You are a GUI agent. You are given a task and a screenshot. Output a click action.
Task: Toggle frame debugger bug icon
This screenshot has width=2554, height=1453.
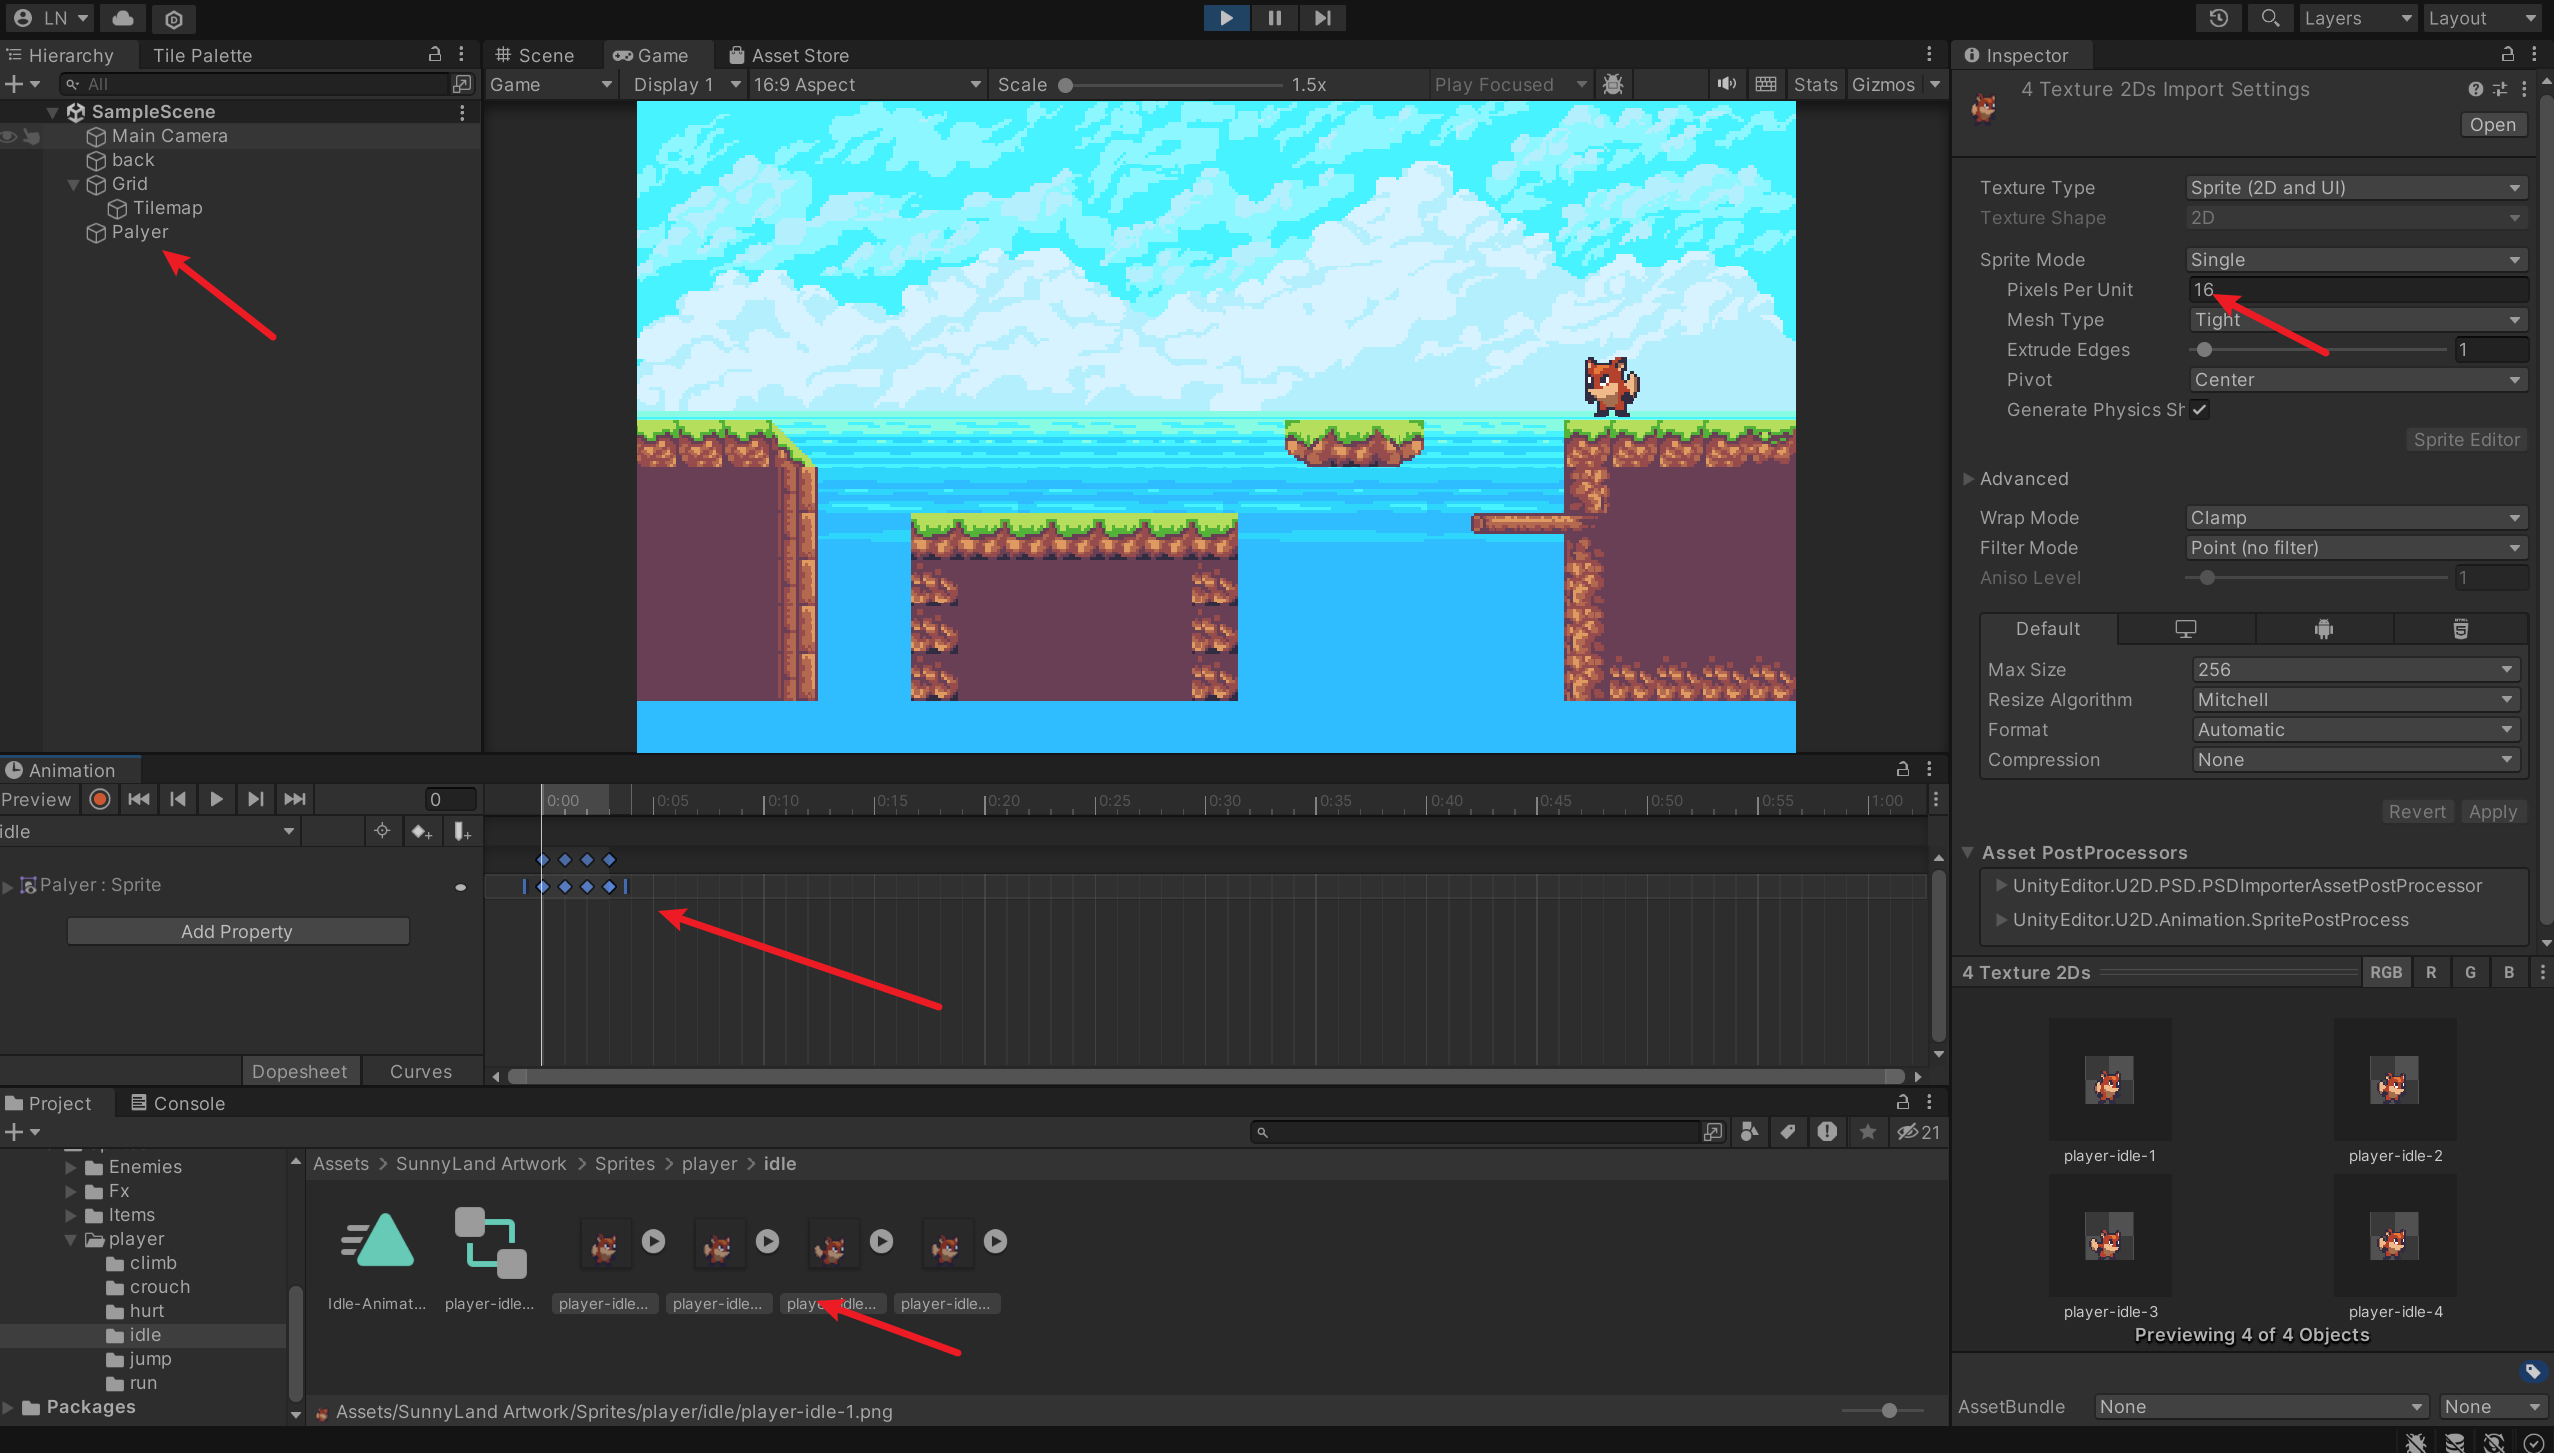(x=1613, y=84)
